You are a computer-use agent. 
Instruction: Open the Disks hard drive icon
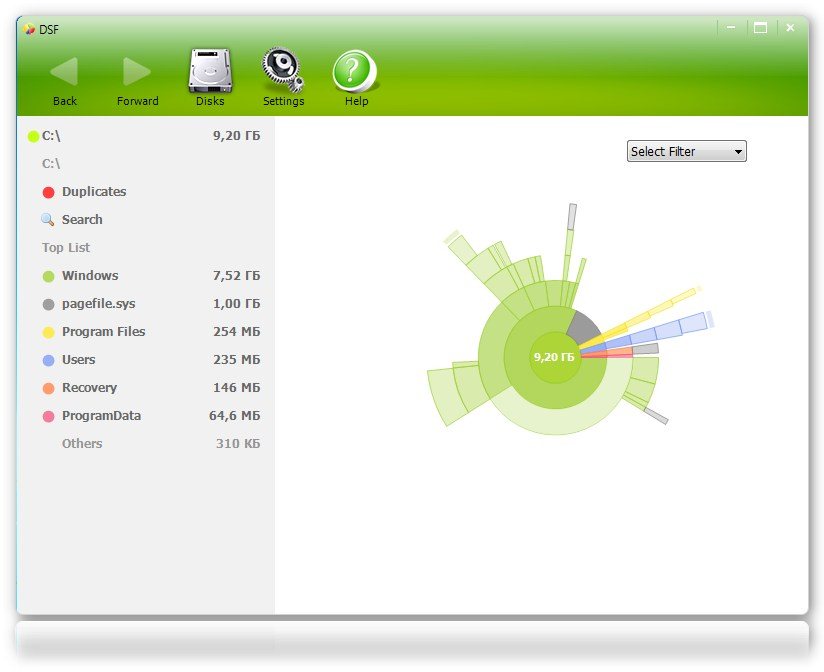210,71
